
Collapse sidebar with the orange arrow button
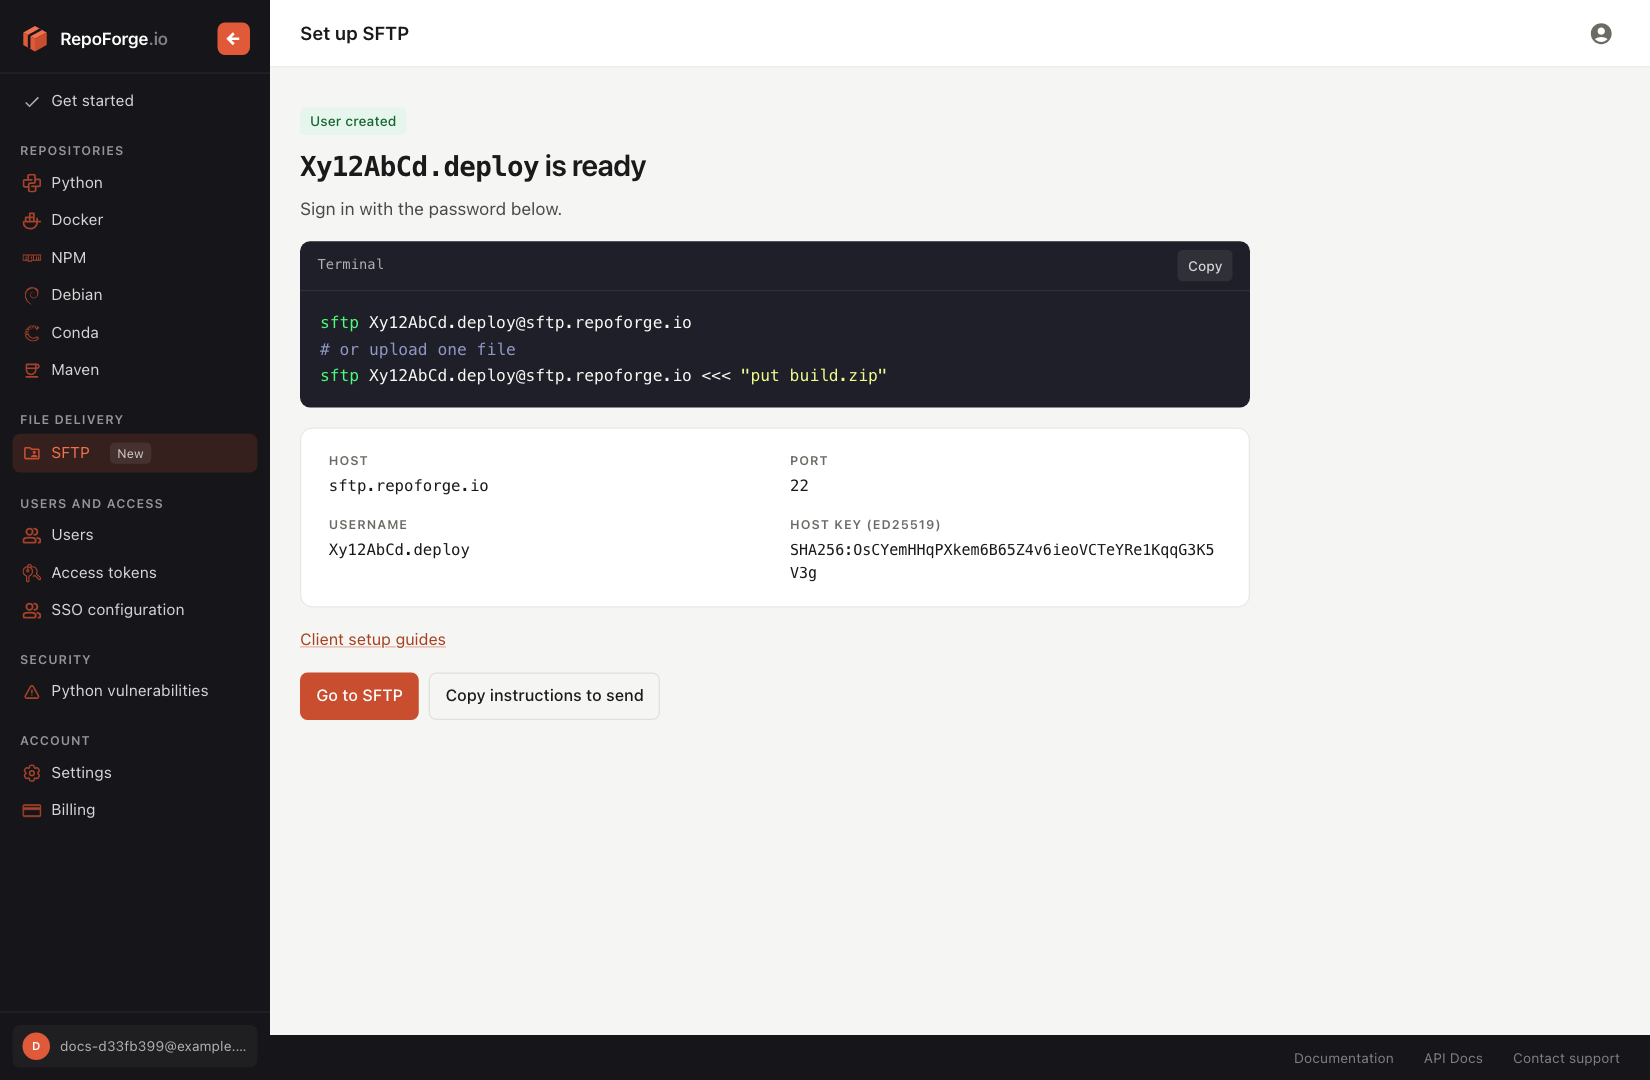[x=233, y=39]
